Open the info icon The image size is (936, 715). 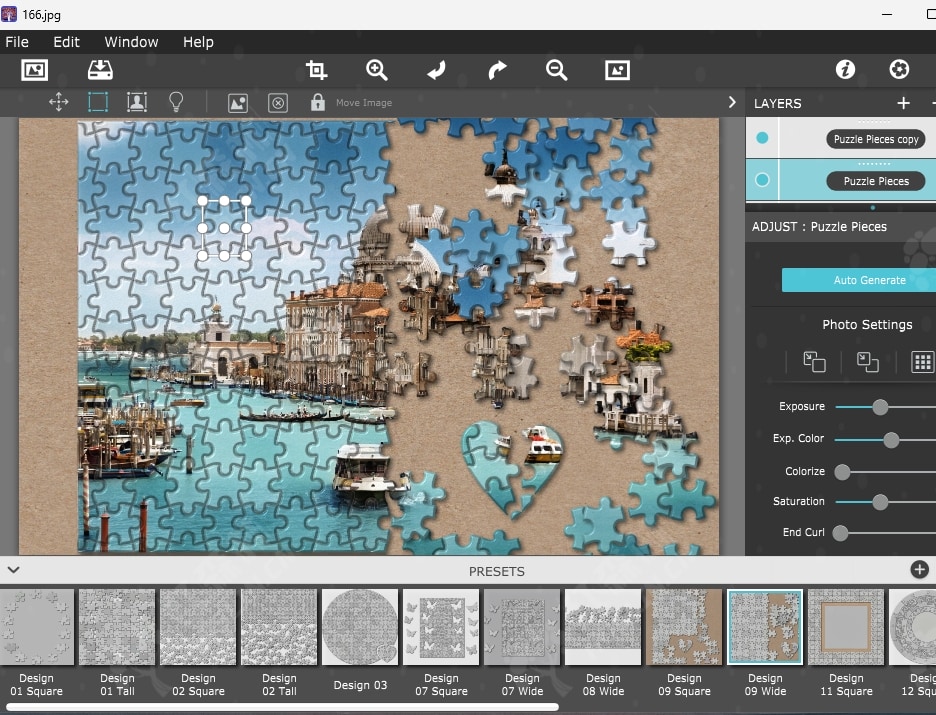[x=845, y=69]
